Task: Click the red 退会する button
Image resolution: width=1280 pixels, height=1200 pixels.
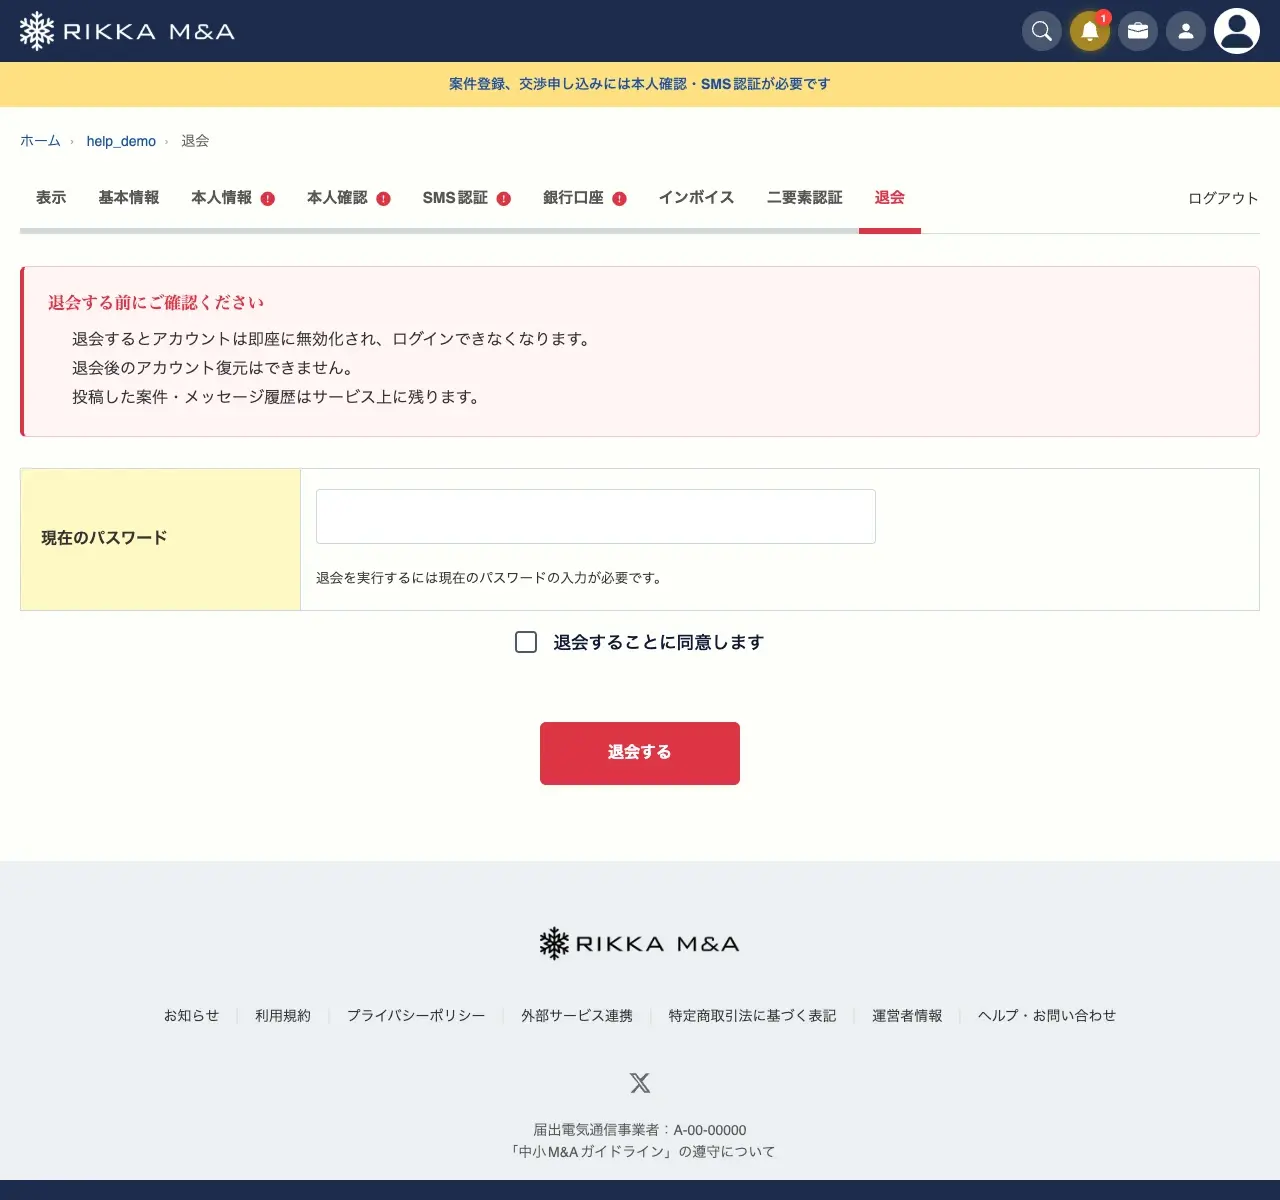Action: click(x=640, y=753)
